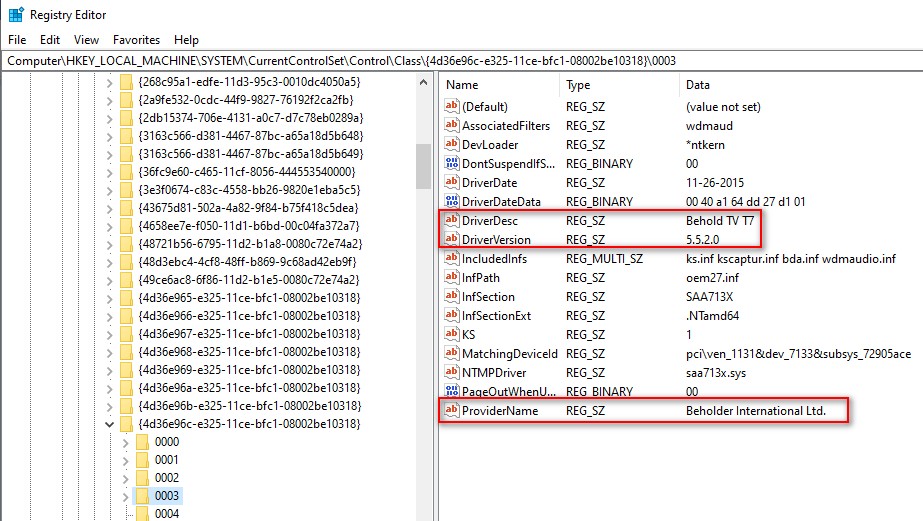This screenshot has width=923, height=521.
Task: Expand the 0000 subkey
Action: tap(125, 442)
